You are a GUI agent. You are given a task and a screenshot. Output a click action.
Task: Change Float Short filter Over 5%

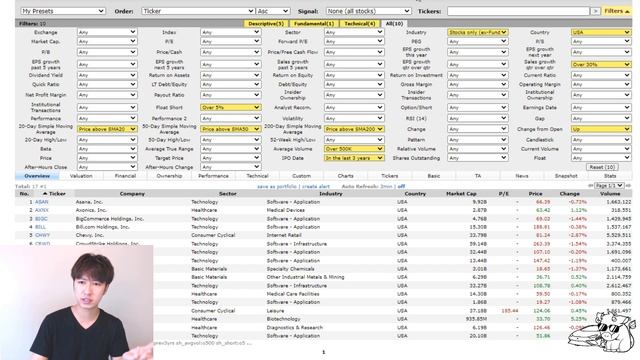pos(230,107)
